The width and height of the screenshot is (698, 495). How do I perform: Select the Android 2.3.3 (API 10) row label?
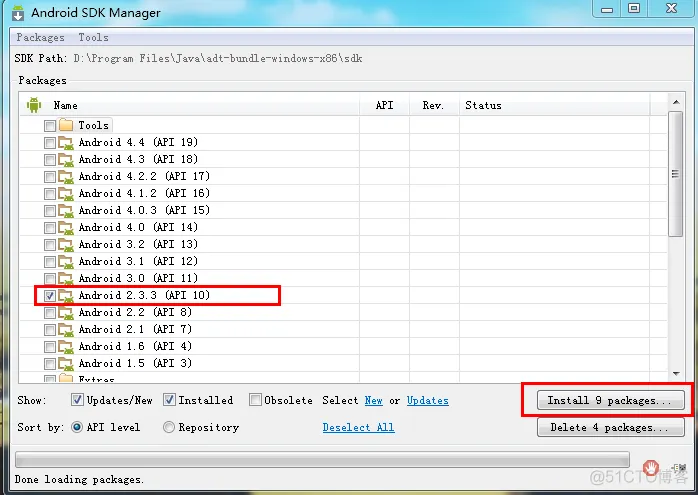tap(144, 296)
